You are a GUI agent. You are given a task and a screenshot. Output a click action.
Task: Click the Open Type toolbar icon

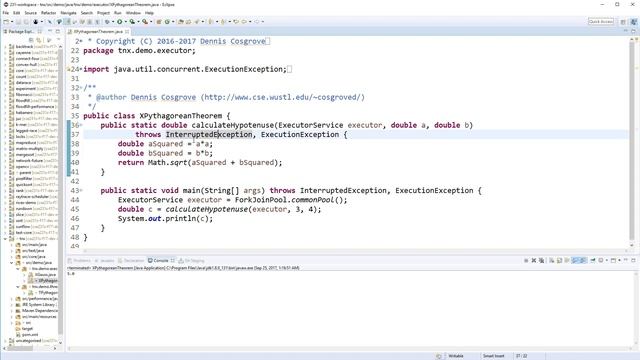coord(181,22)
